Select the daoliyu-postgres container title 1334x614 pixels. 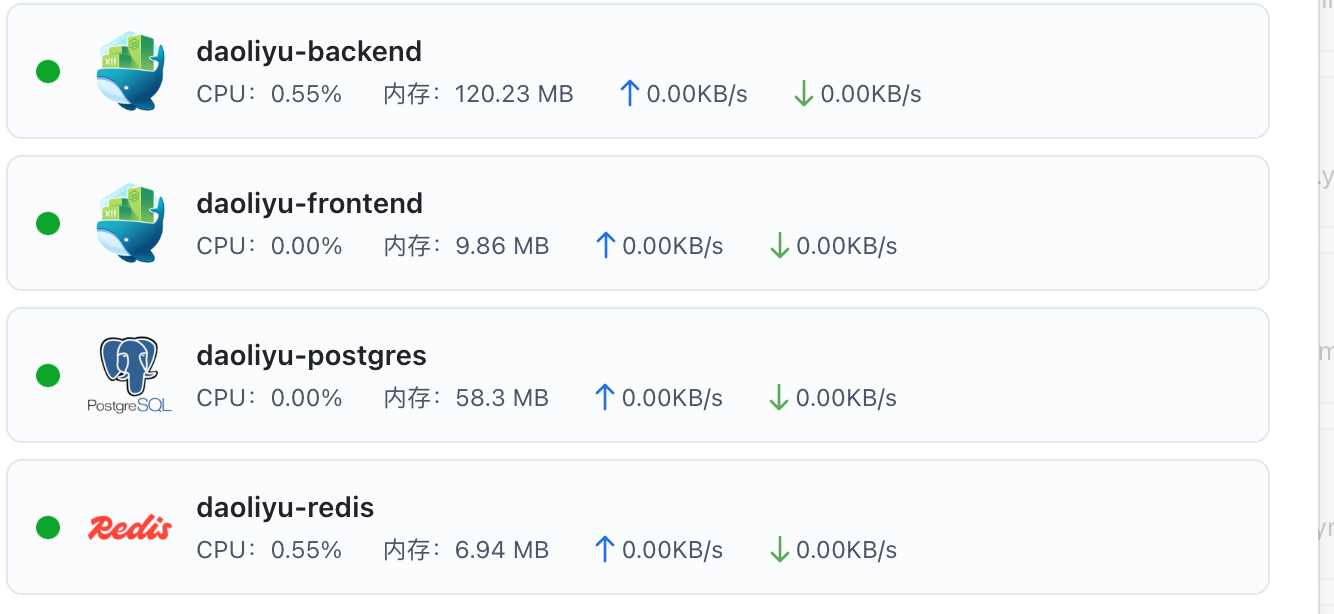[312, 355]
